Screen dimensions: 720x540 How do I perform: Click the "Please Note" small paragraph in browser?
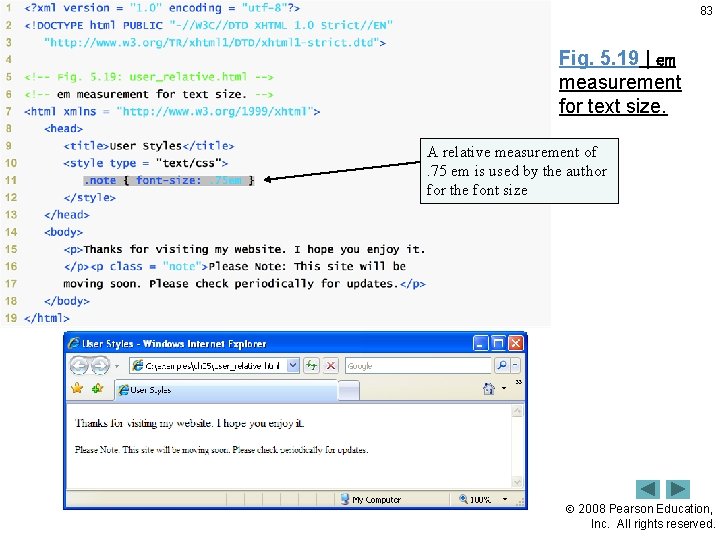[221, 450]
